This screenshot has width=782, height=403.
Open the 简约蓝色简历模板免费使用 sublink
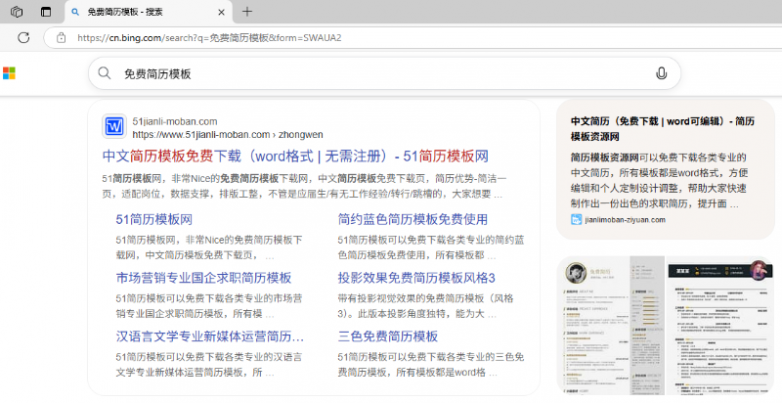coord(412,219)
